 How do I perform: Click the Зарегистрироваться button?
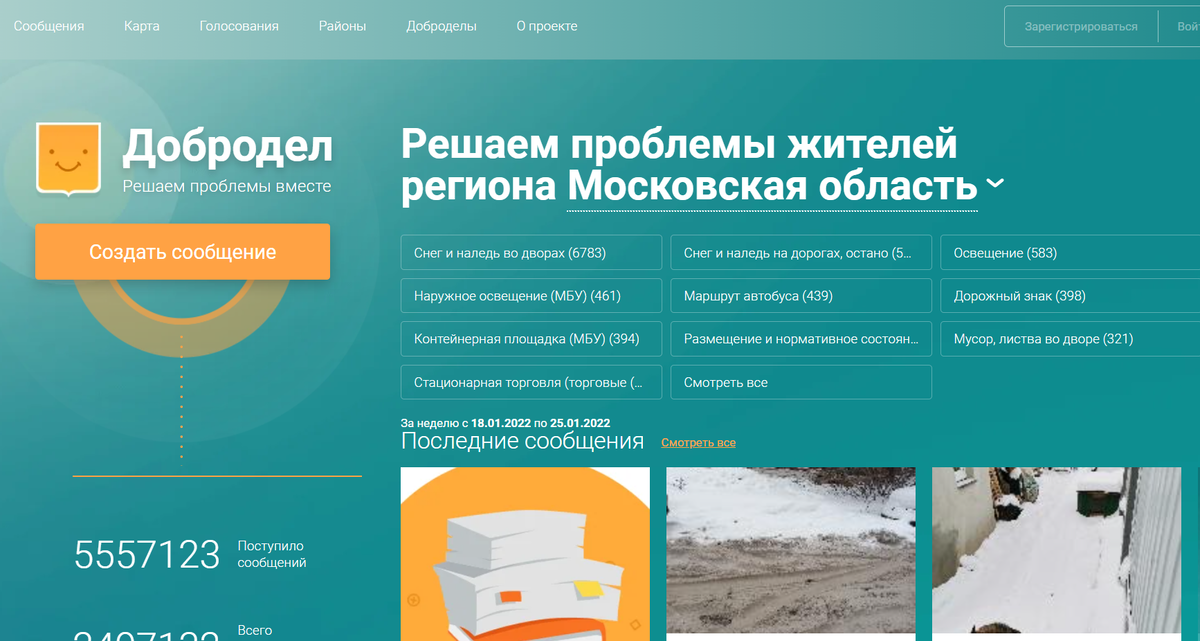pos(1081,27)
